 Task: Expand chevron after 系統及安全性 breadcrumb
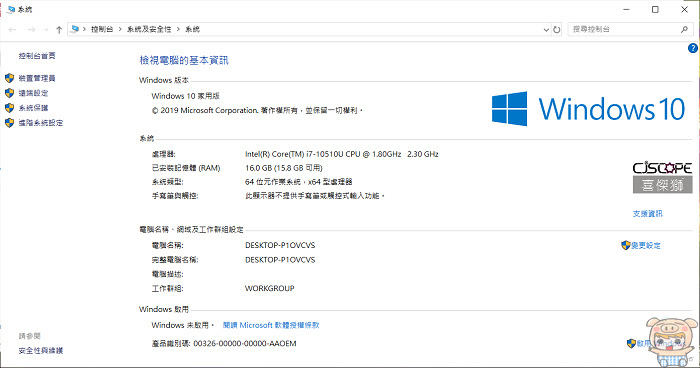pos(178,29)
